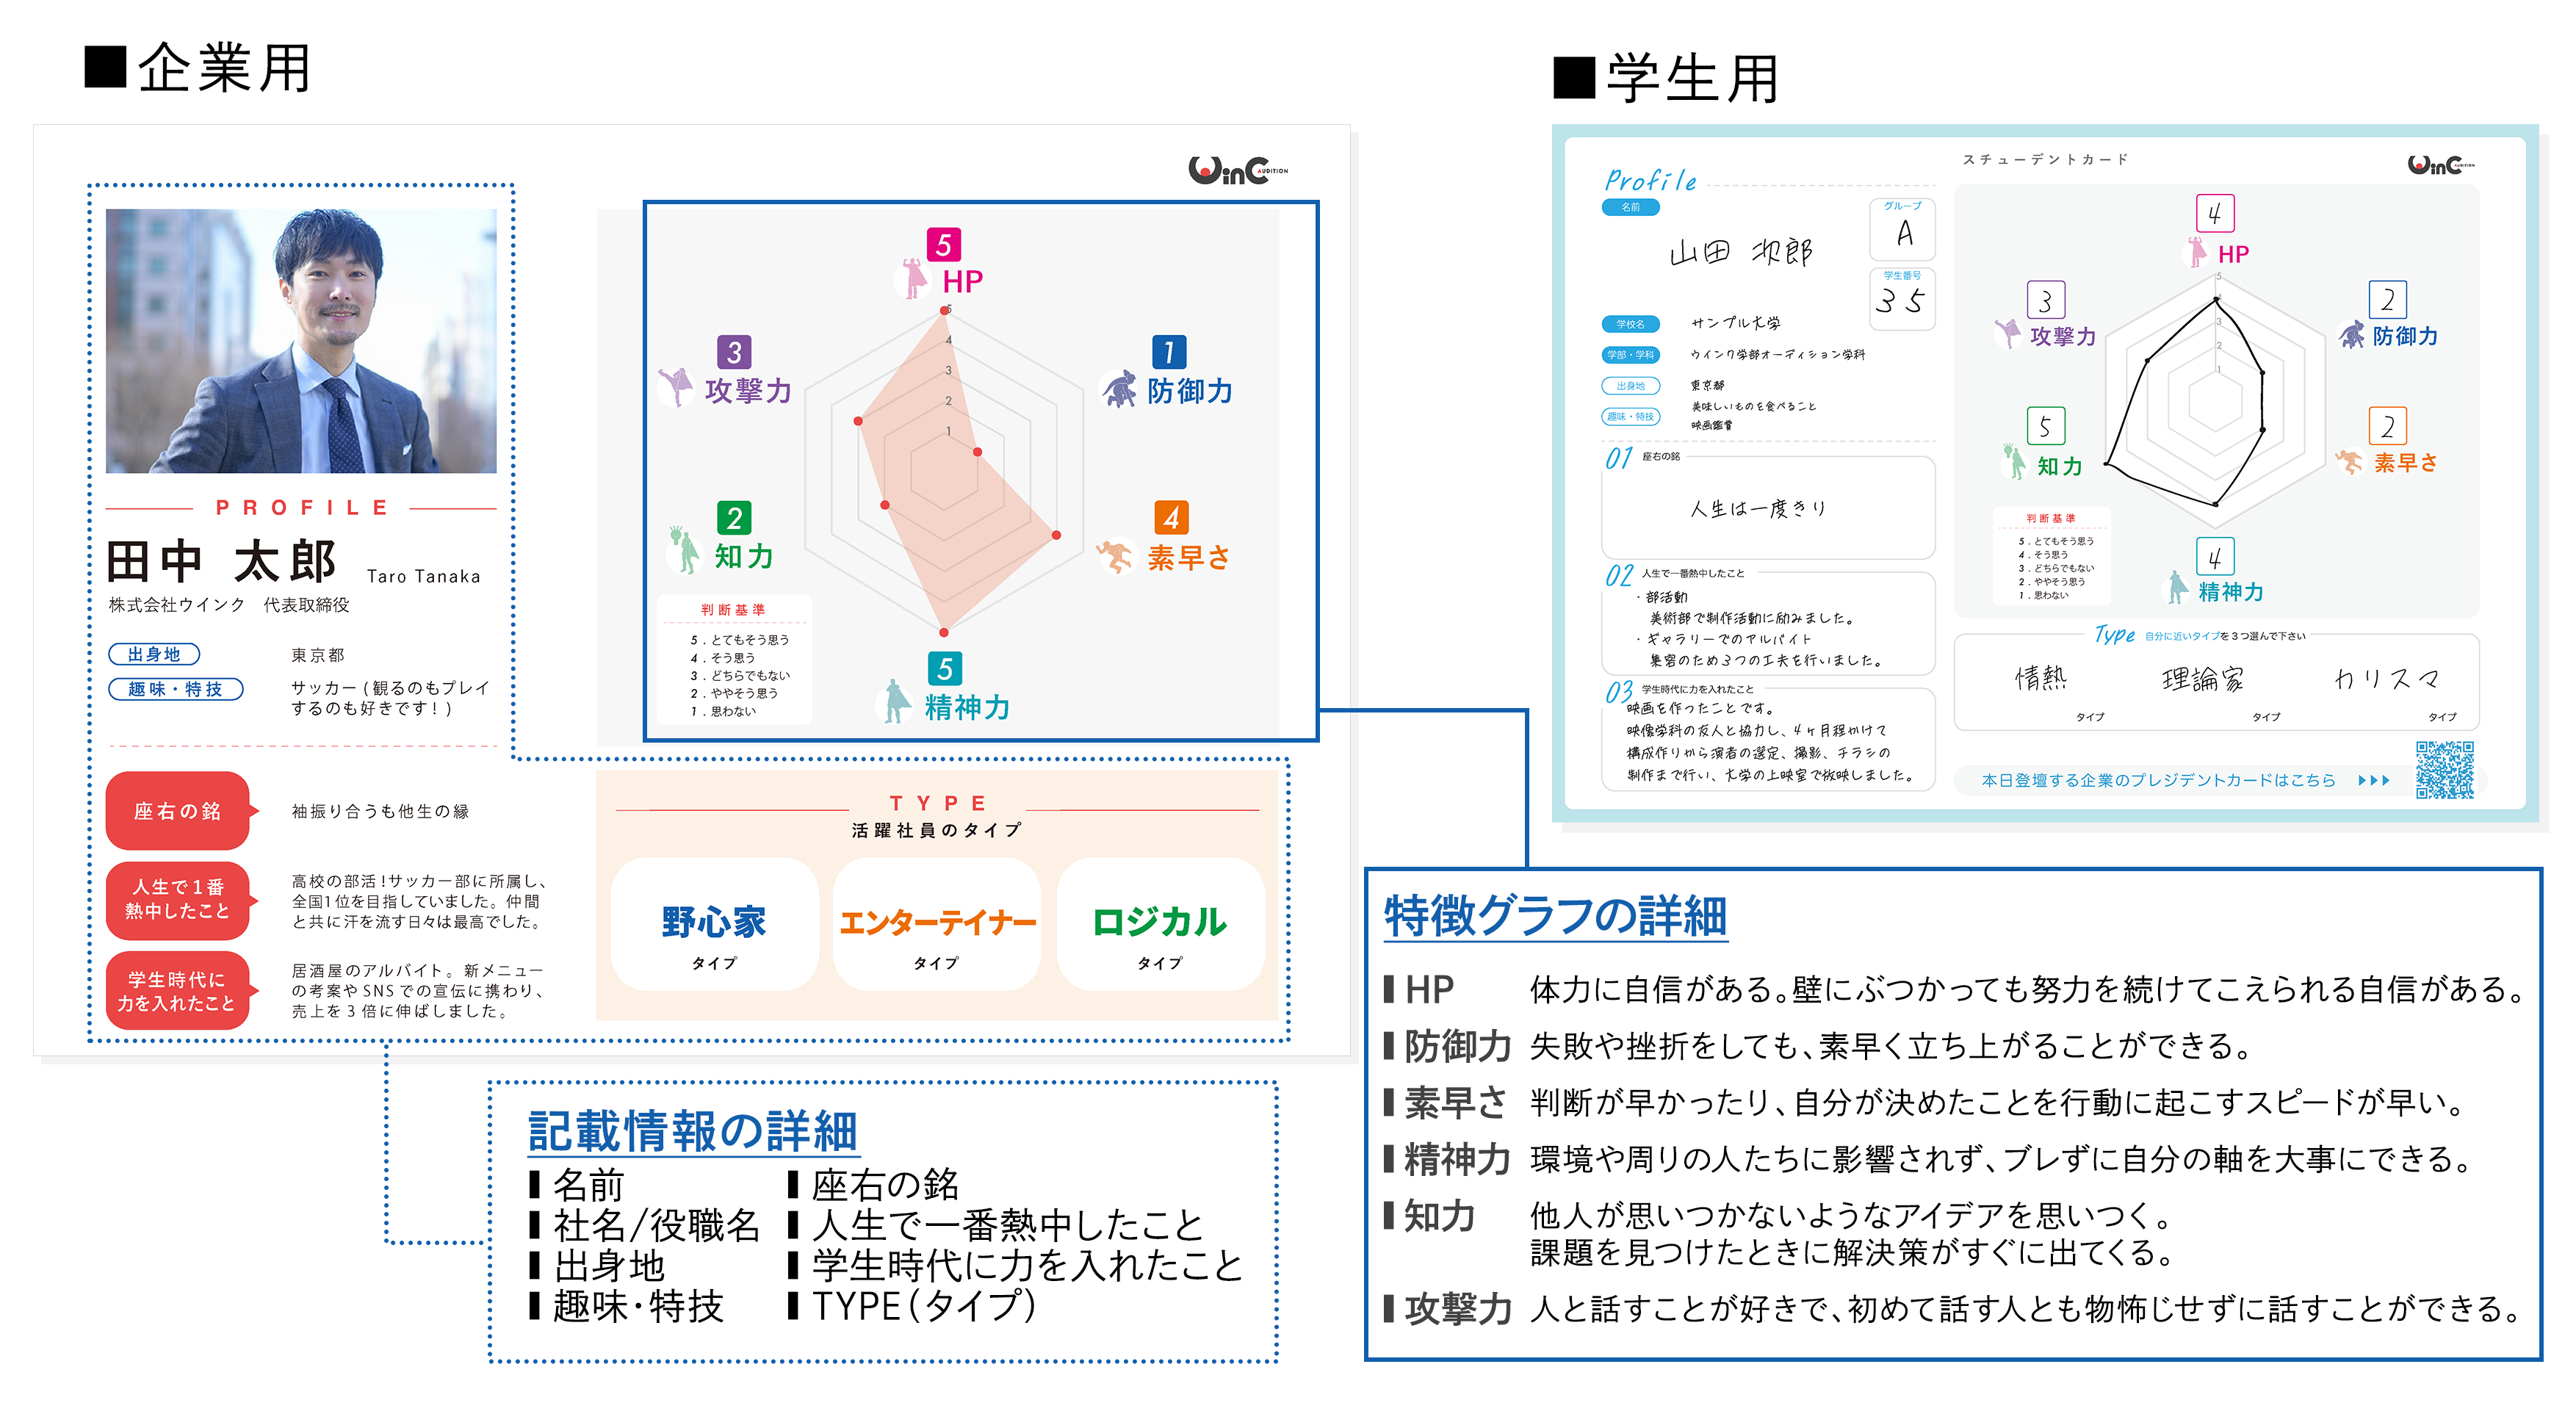Click the 学校名 pill on student card
Viewport: 2576px width, 1425px height.
(1630, 324)
